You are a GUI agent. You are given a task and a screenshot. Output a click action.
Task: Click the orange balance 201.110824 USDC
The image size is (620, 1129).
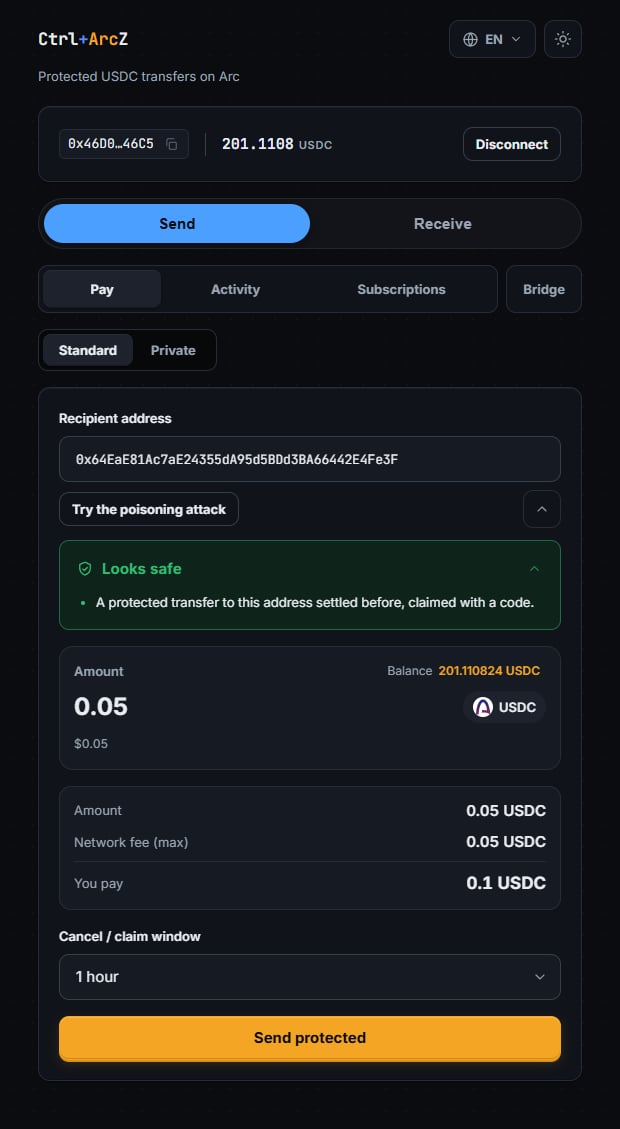point(489,671)
